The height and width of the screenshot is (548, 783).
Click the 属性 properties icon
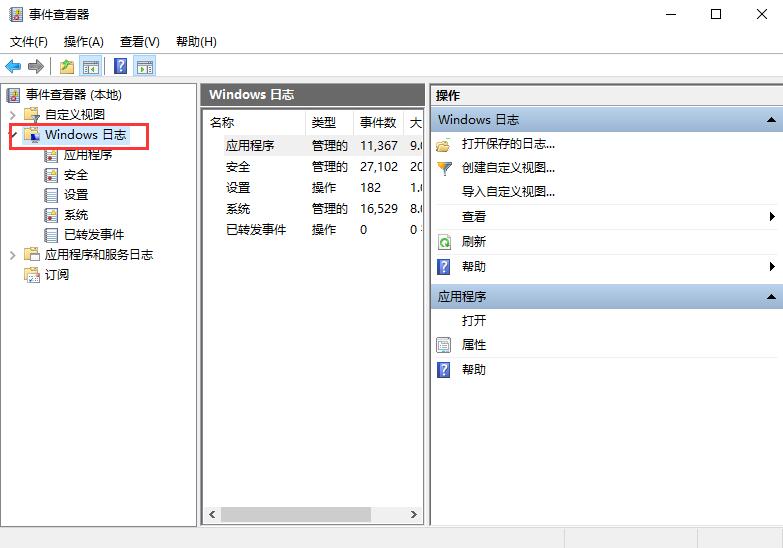tap(444, 345)
